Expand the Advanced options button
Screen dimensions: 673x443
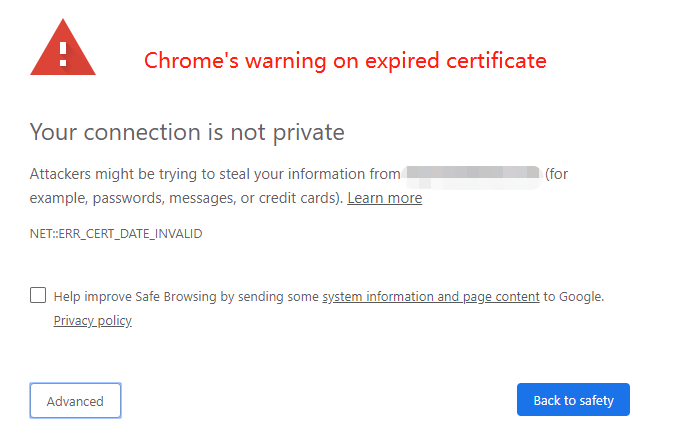[x=75, y=400]
